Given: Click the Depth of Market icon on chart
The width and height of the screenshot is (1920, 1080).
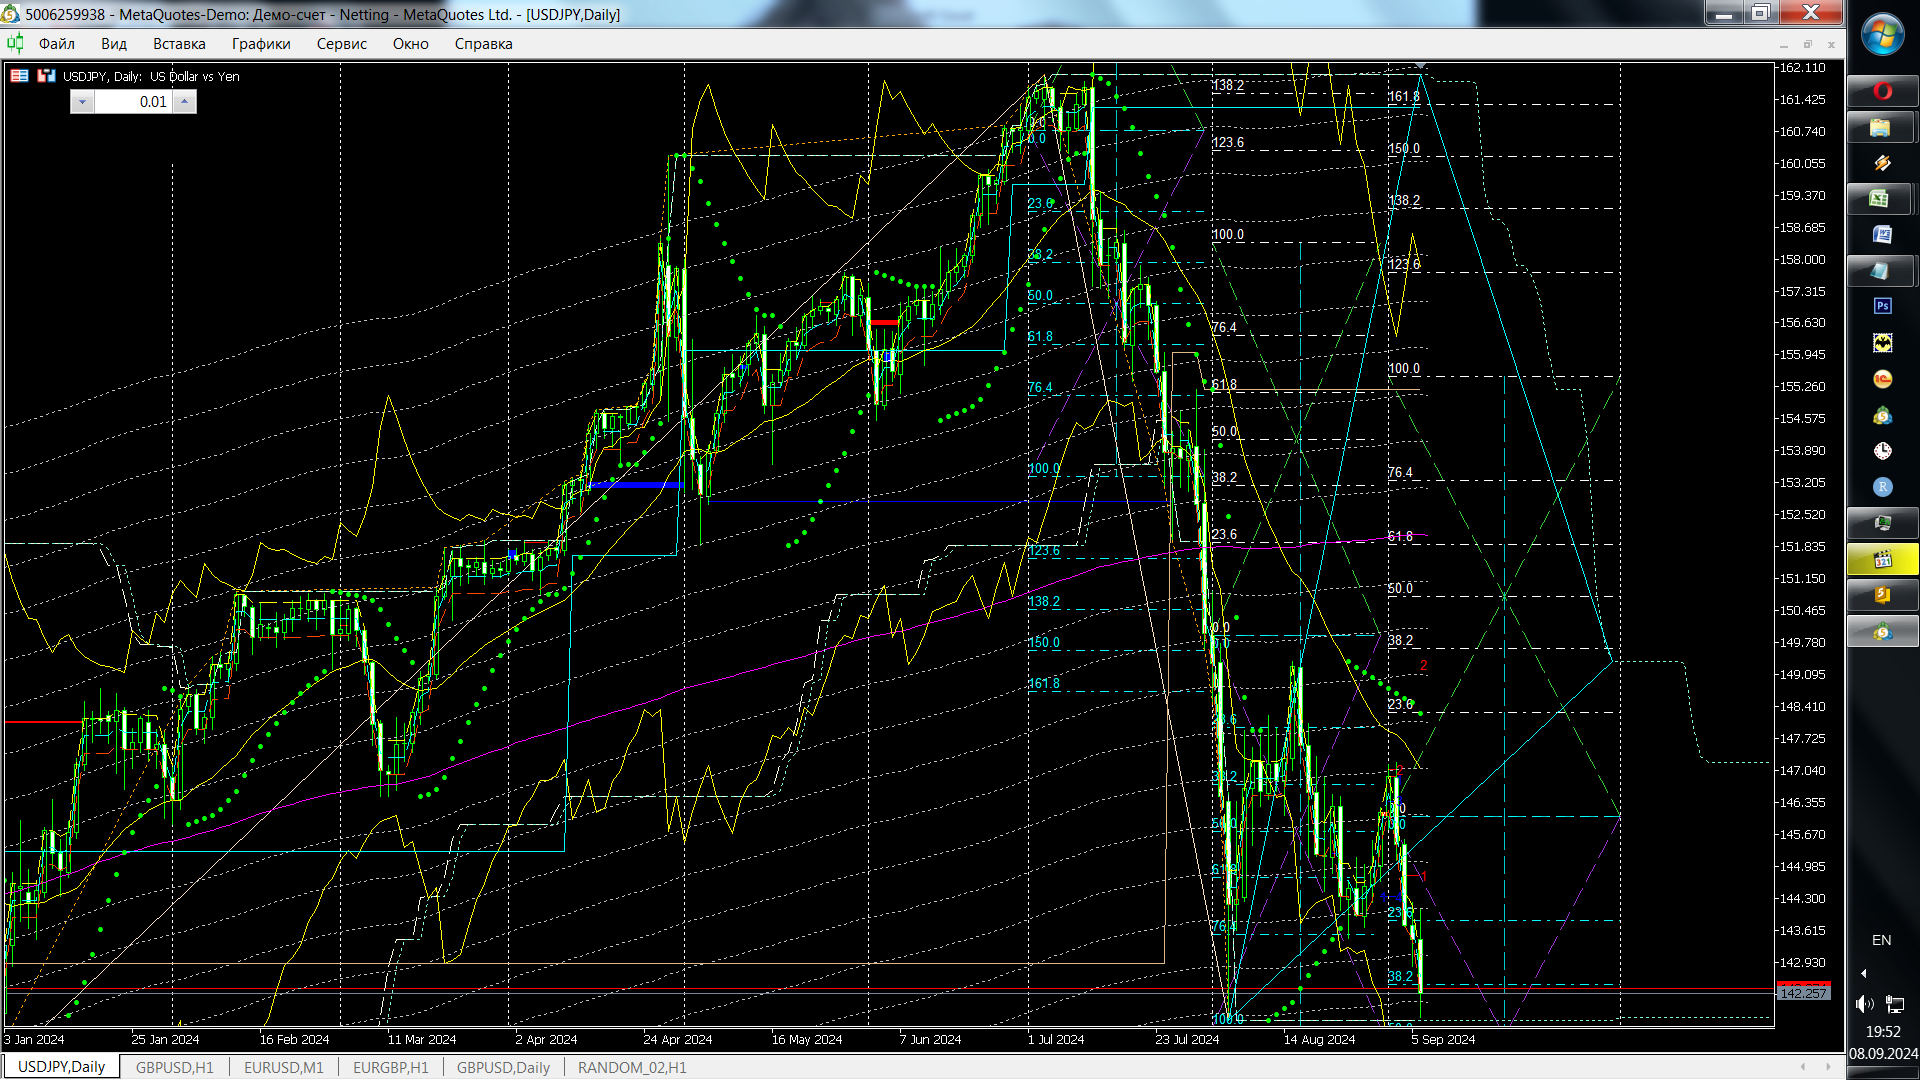Looking at the screenshot, I should (x=19, y=76).
